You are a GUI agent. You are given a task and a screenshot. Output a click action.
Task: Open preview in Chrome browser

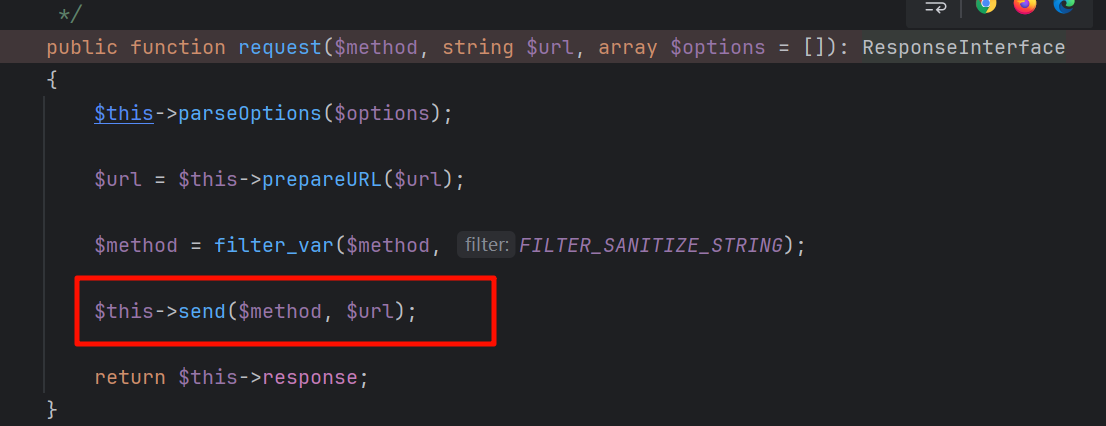click(986, 6)
